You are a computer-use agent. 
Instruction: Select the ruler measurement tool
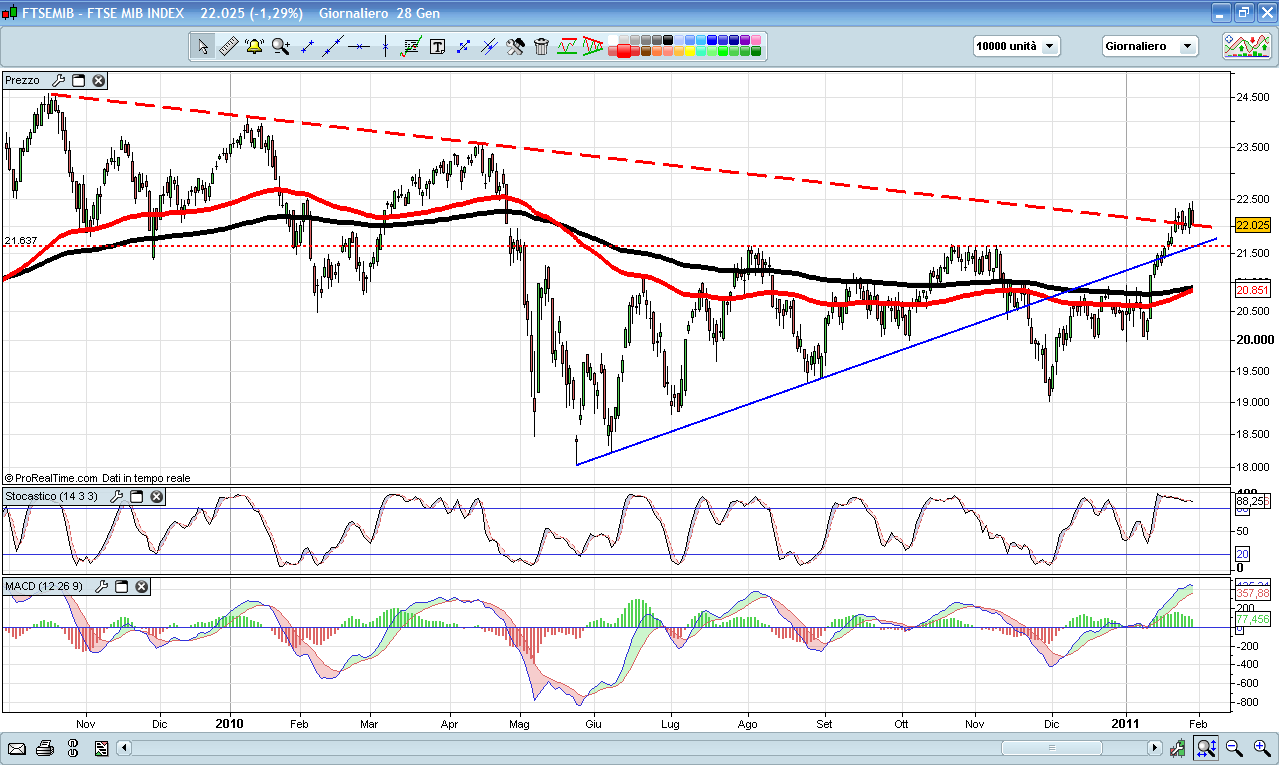coord(228,46)
